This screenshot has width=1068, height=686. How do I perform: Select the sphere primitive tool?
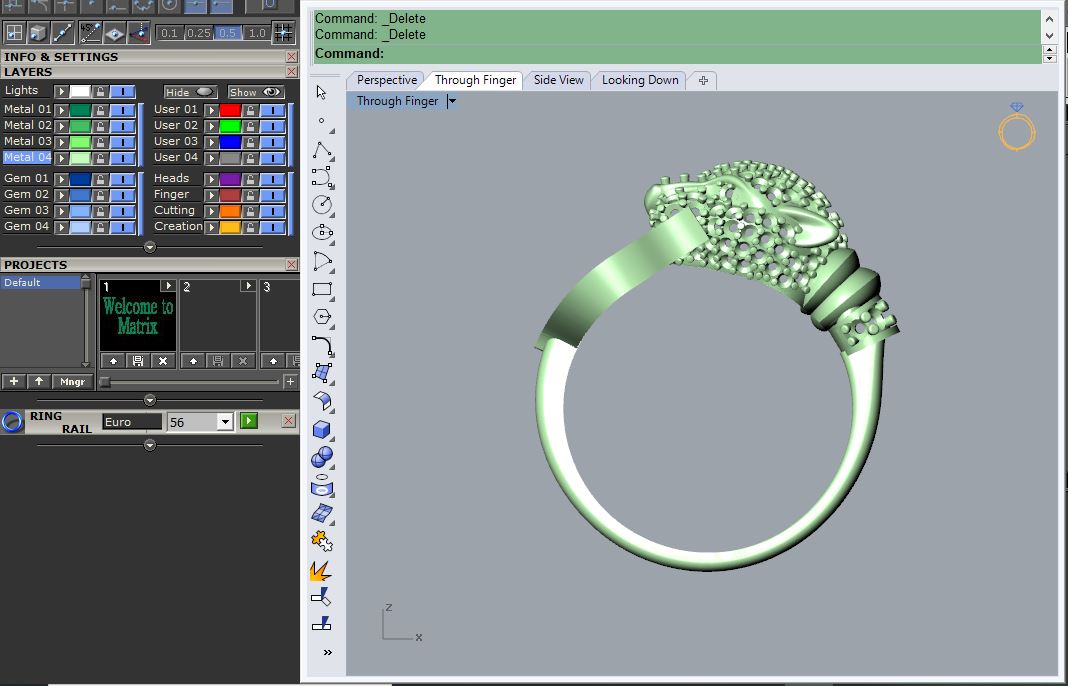pyautogui.click(x=321, y=457)
